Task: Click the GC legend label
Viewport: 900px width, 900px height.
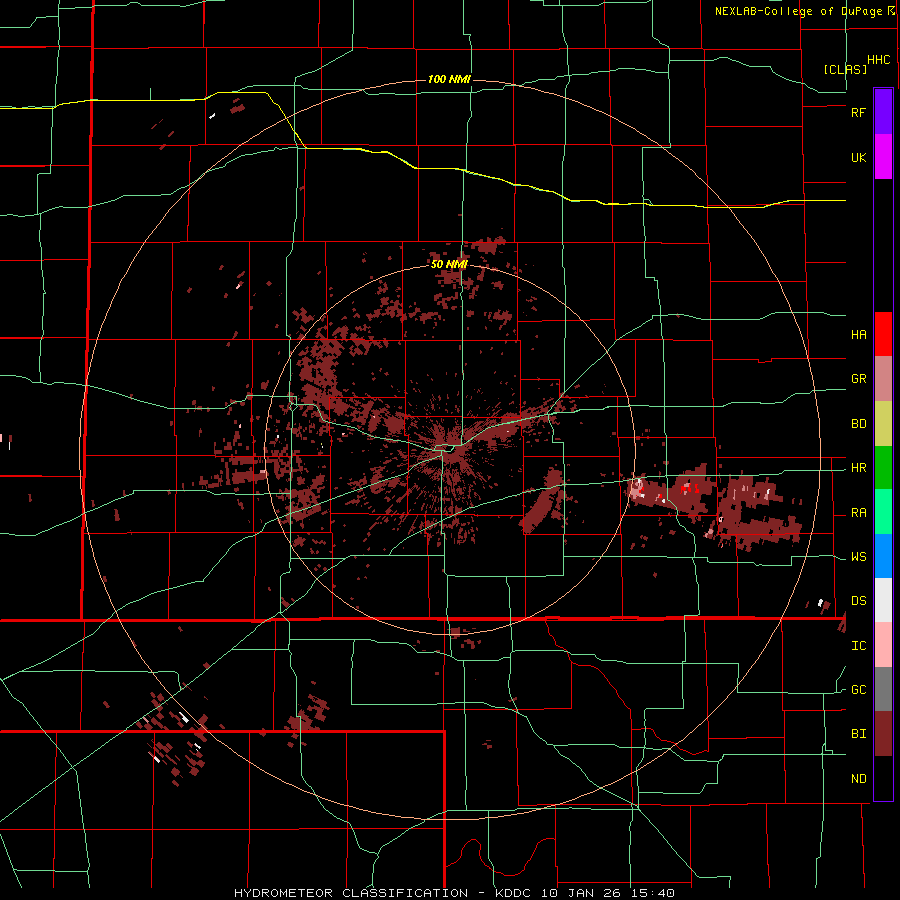Action: 858,690
